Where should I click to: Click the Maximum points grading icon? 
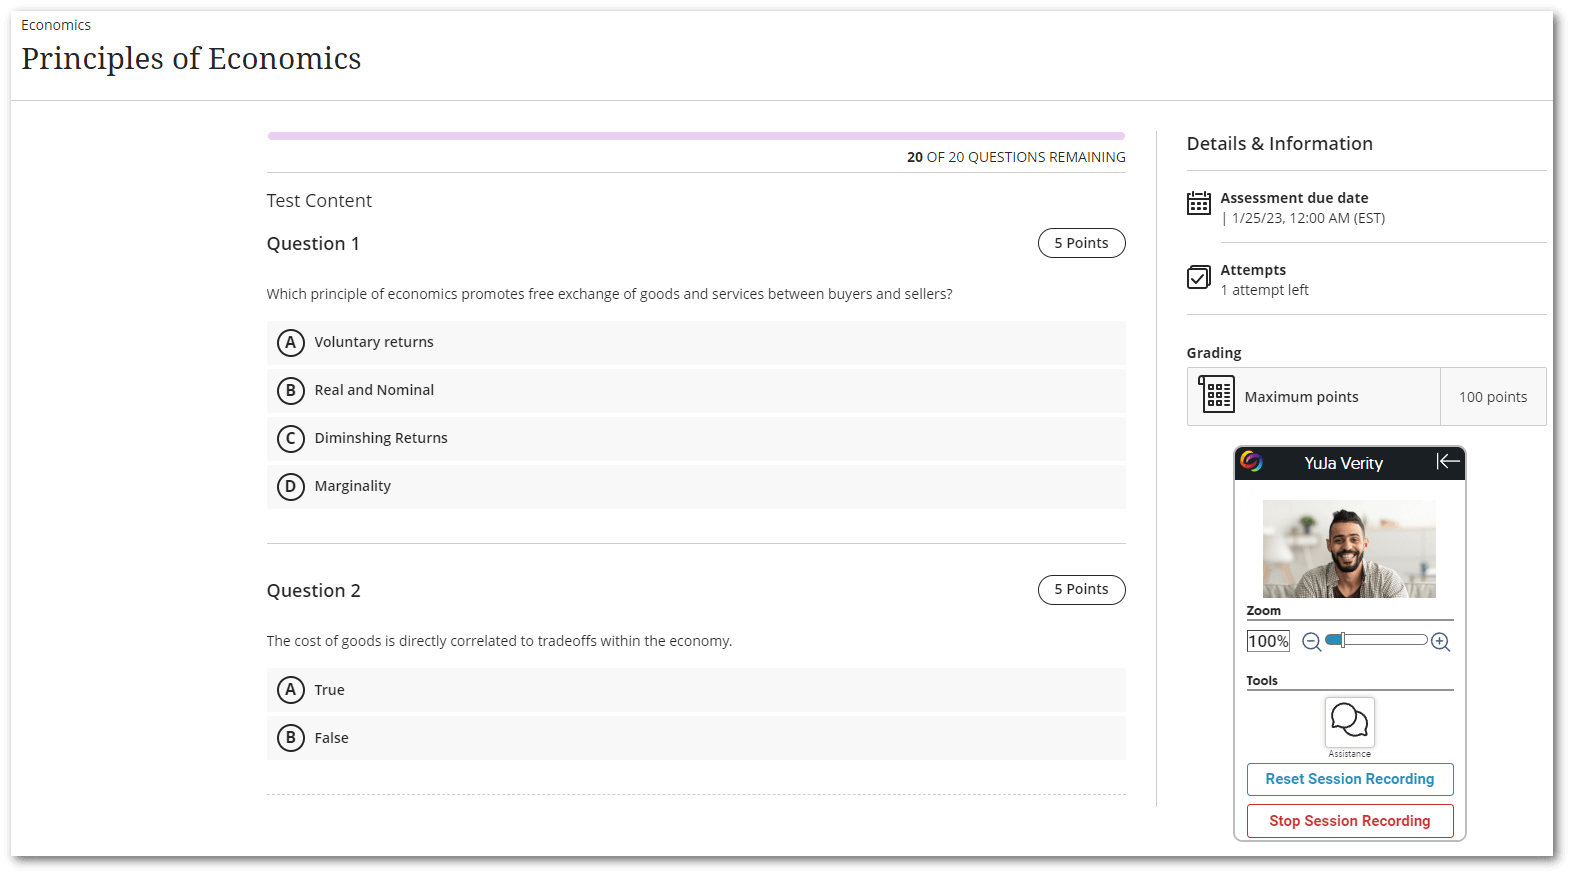pos(1217,395)
